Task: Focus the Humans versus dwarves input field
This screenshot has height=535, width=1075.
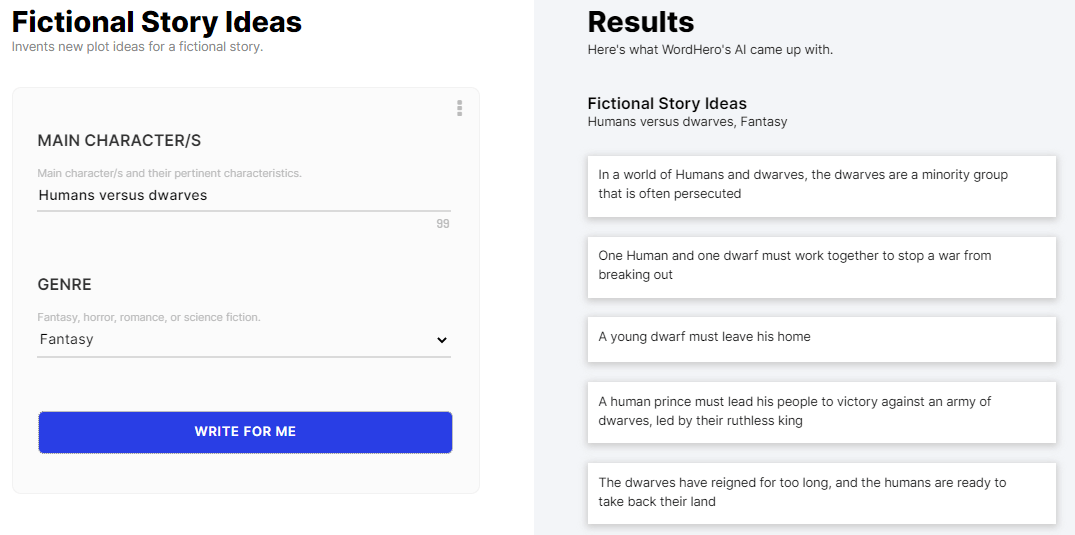Action: point(240,196)
